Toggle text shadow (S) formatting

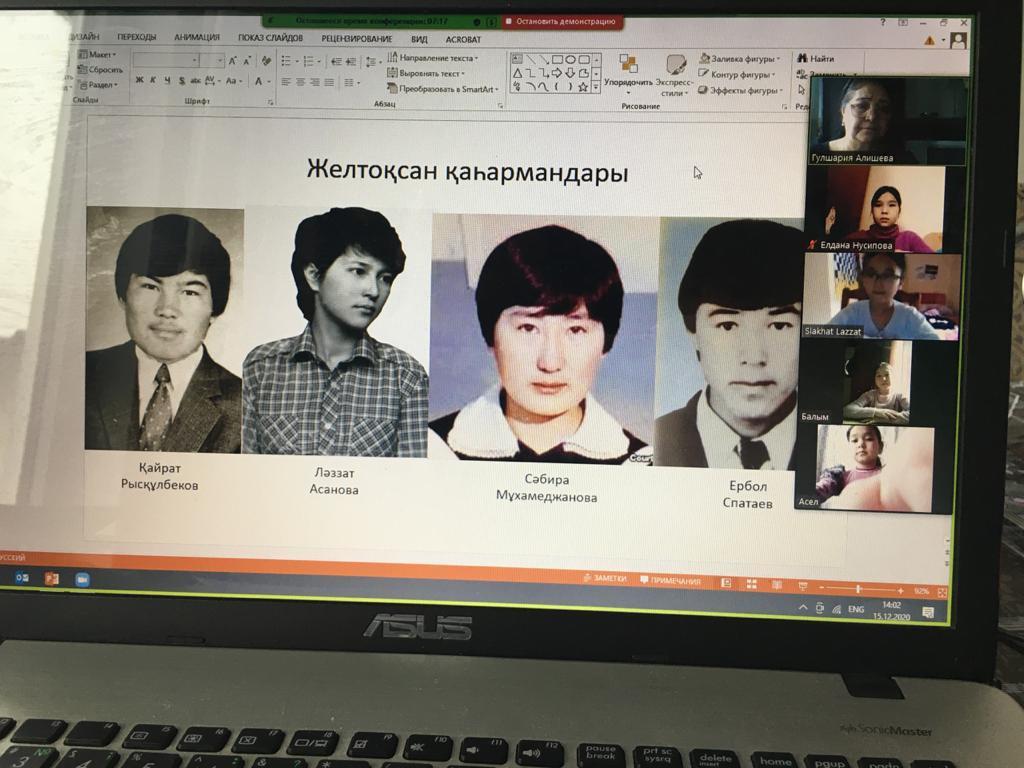182,81
